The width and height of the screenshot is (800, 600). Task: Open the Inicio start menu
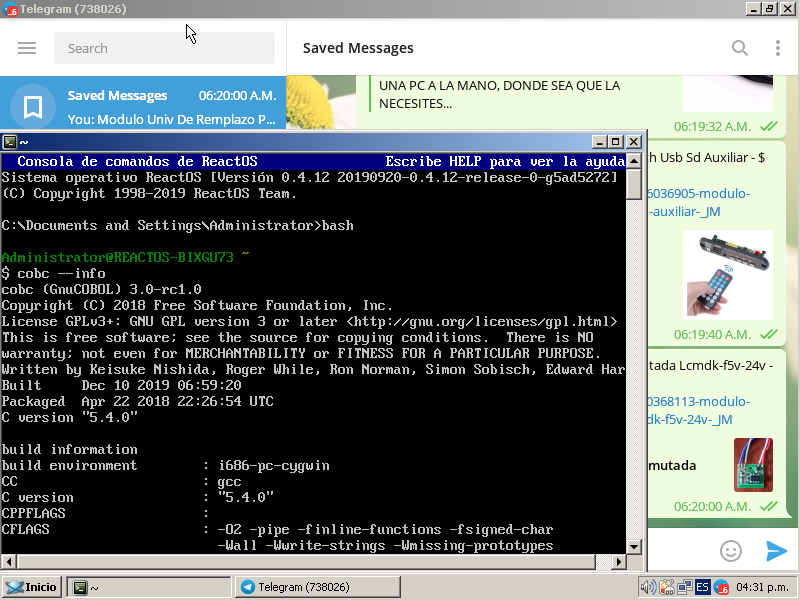tap(32, 587)
